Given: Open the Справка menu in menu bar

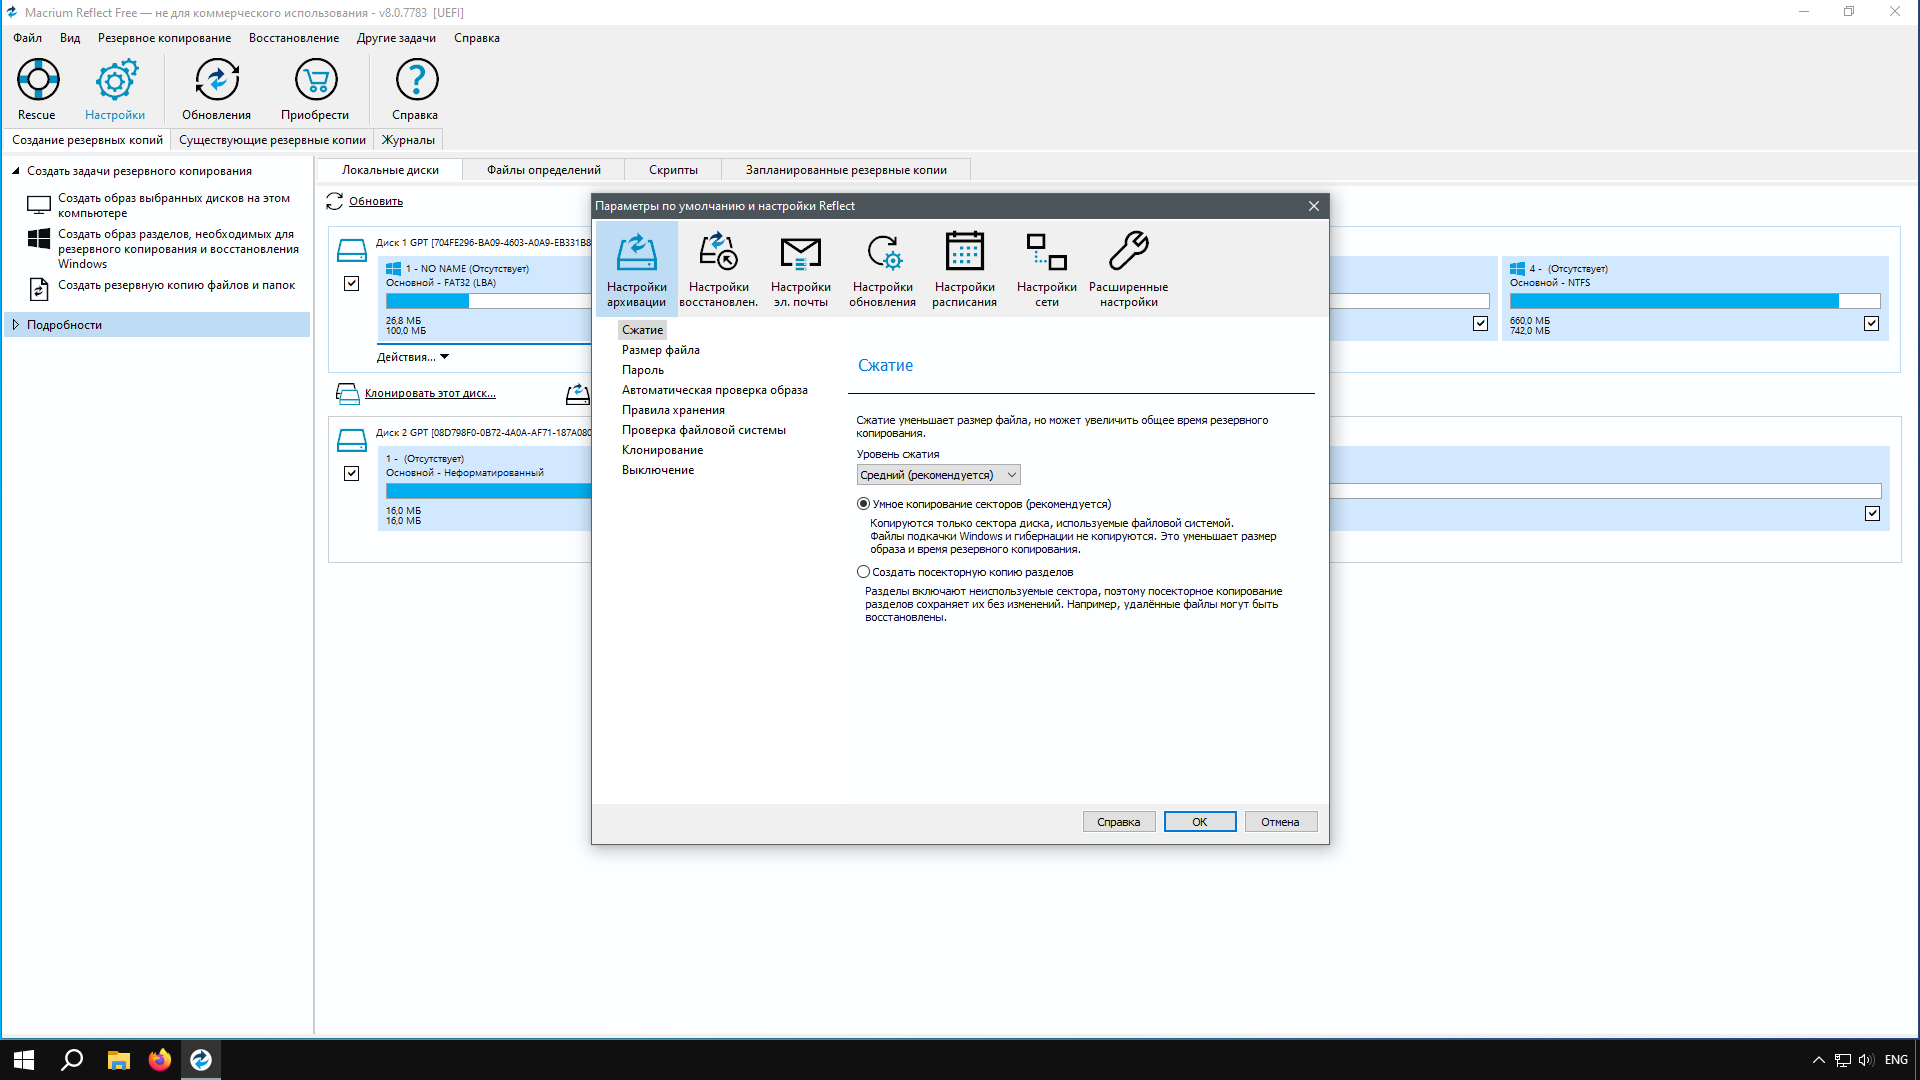Looking at the screenshot, I should tap(477, 38).
